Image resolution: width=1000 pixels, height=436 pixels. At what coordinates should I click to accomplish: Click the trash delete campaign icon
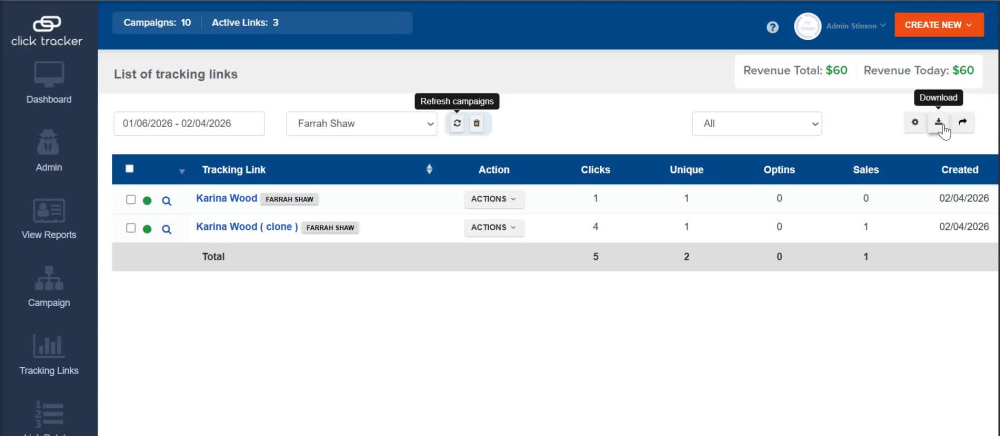pos(476,124)
